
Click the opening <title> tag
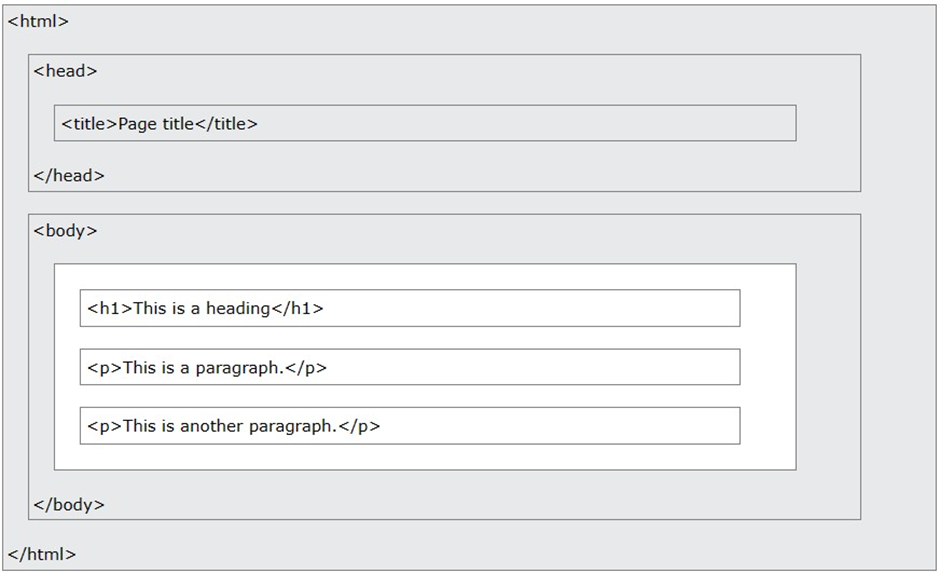(x=89, y=124)
